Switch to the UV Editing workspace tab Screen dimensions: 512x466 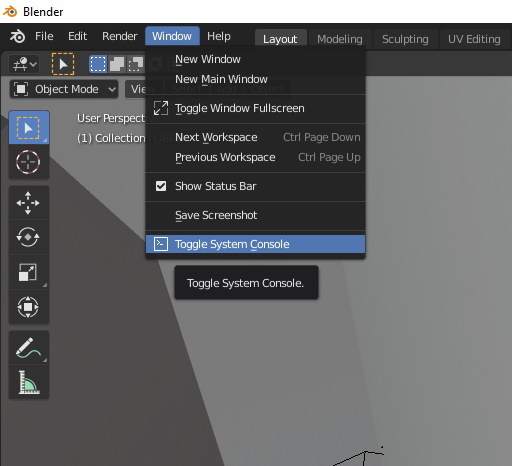coord(474,39)
